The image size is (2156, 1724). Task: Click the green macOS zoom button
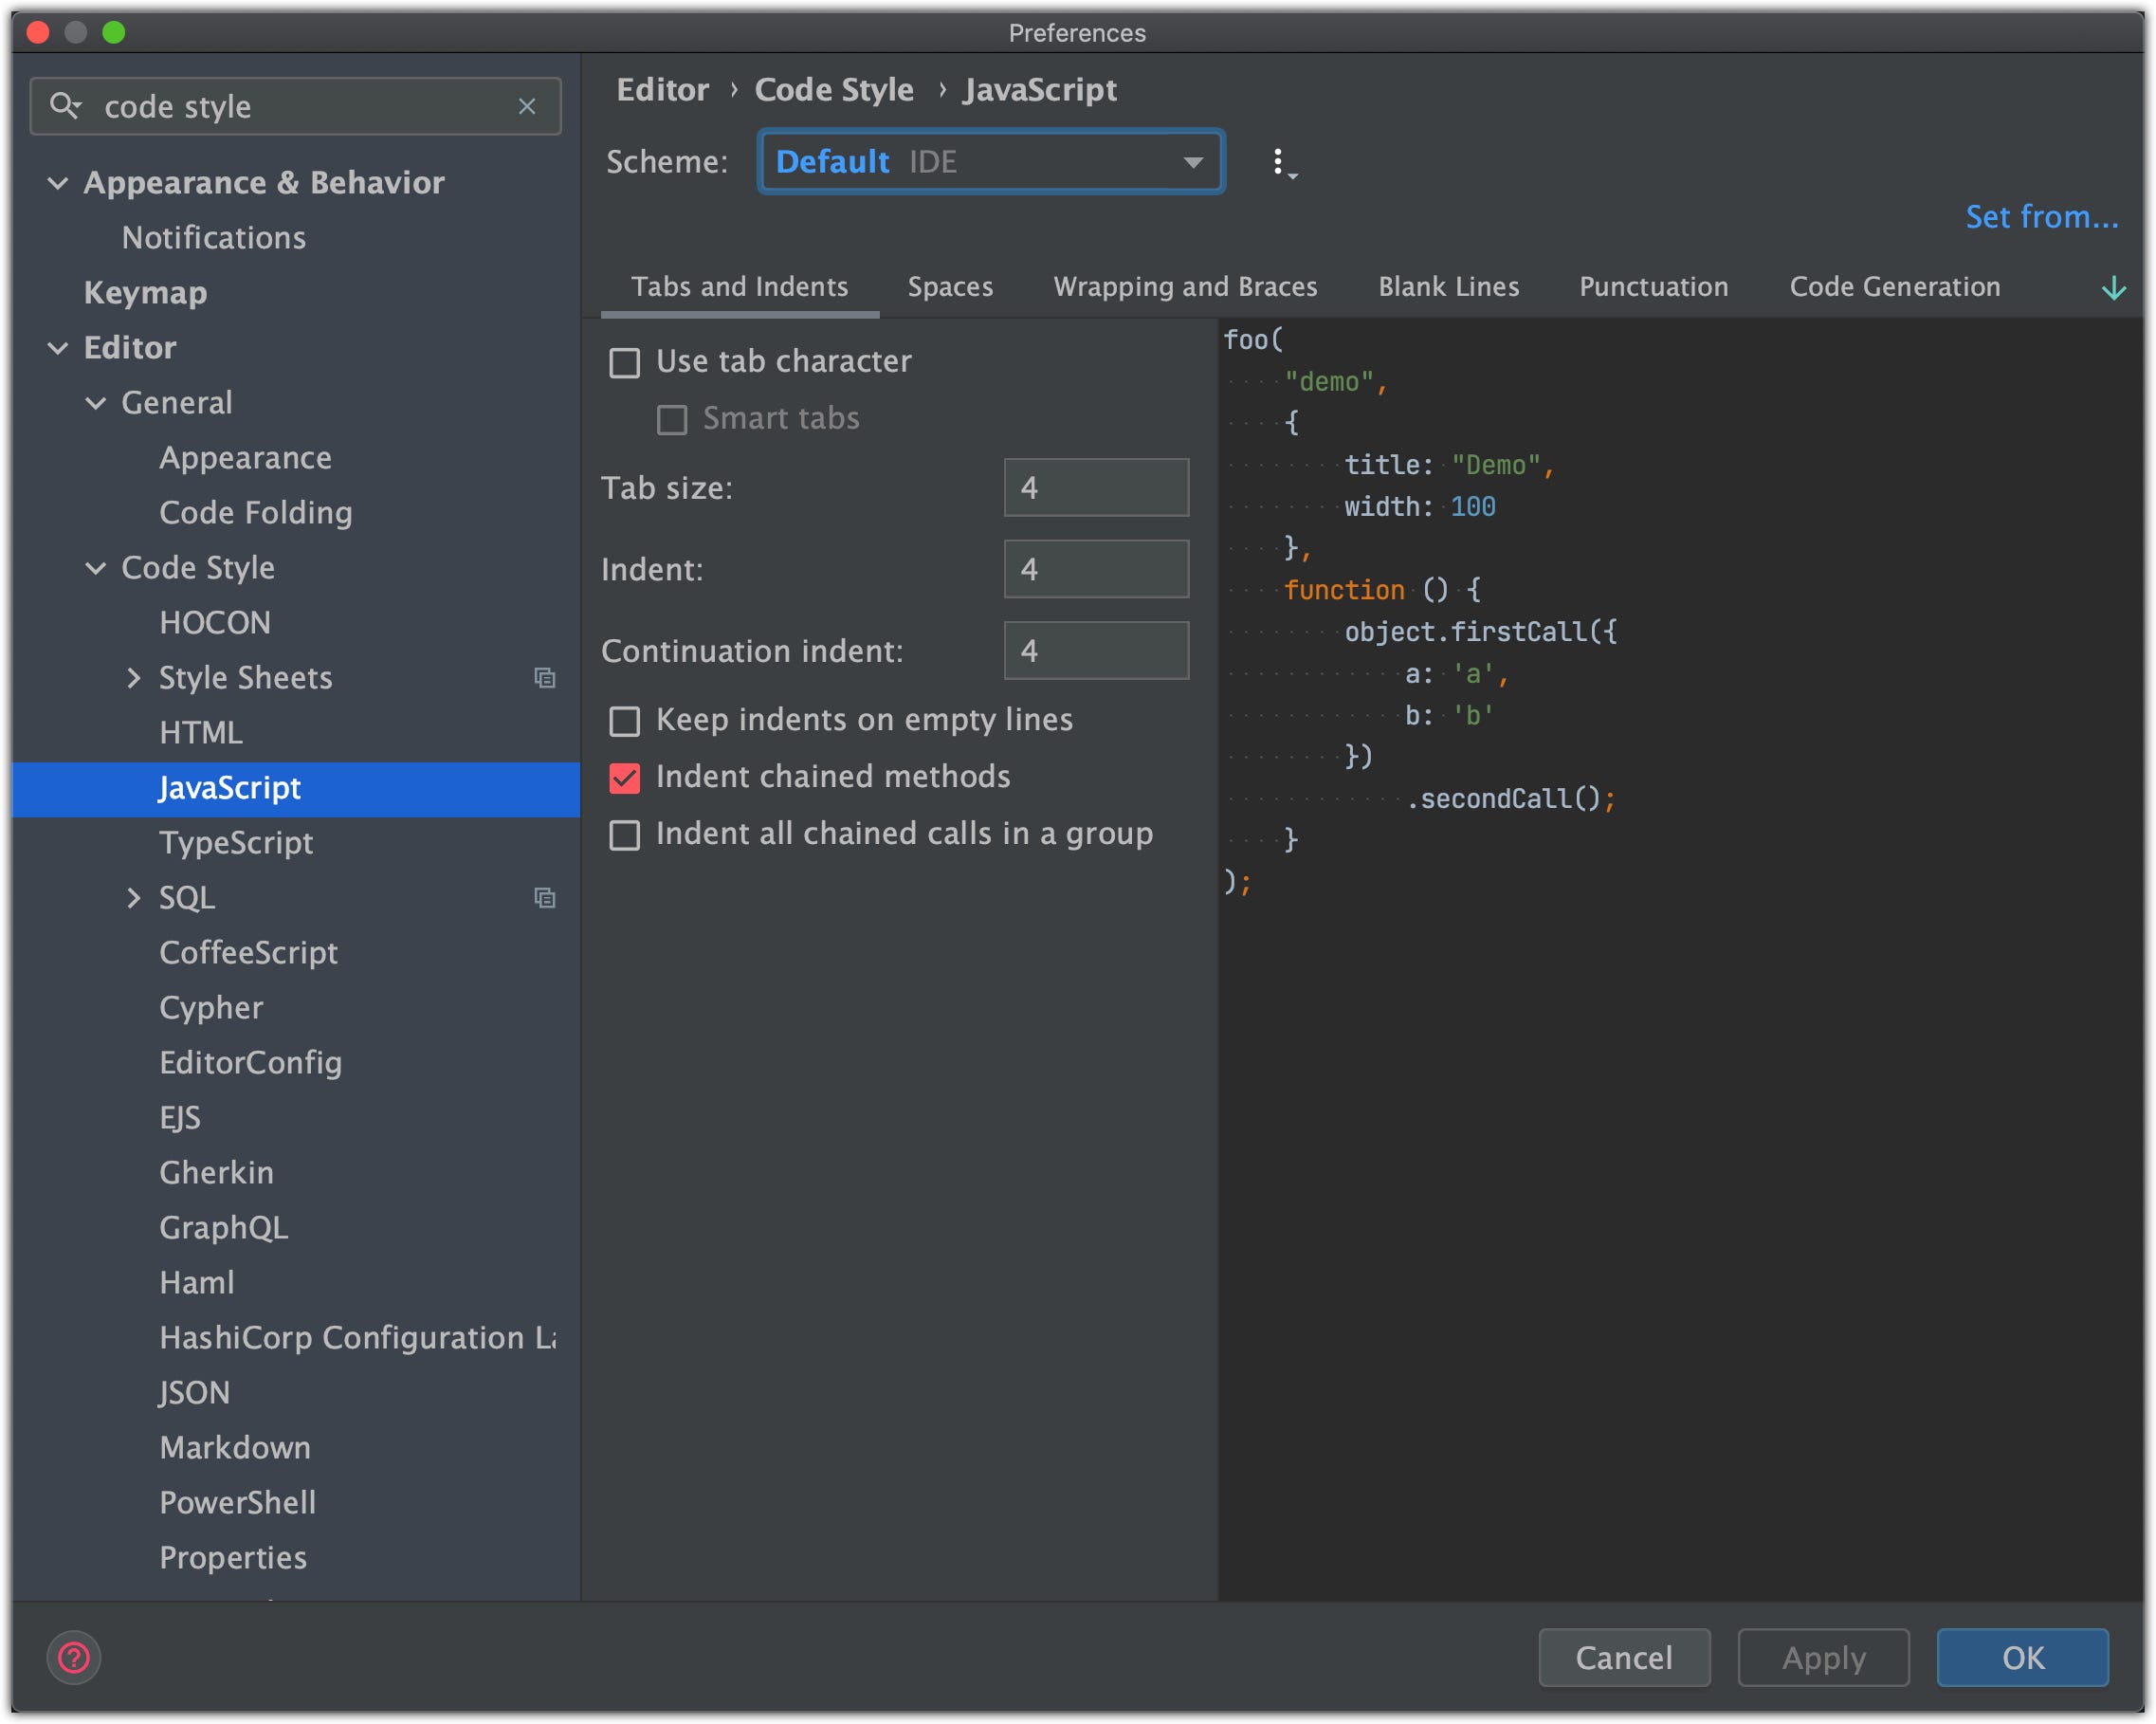point(114,32)
